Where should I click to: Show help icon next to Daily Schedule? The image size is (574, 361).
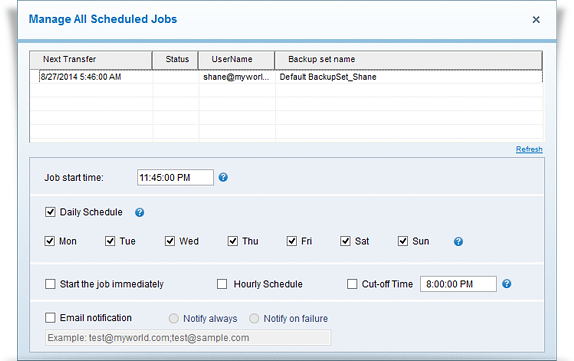(139, 212)
